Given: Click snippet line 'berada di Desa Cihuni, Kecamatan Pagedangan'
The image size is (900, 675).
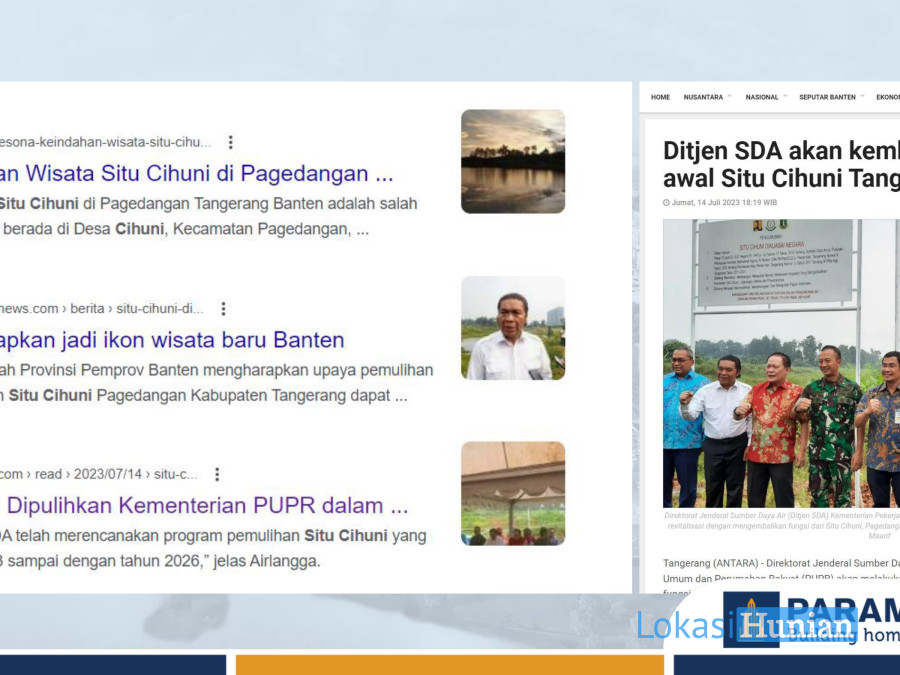Looking at the screenshot, I should coord(184,229).
